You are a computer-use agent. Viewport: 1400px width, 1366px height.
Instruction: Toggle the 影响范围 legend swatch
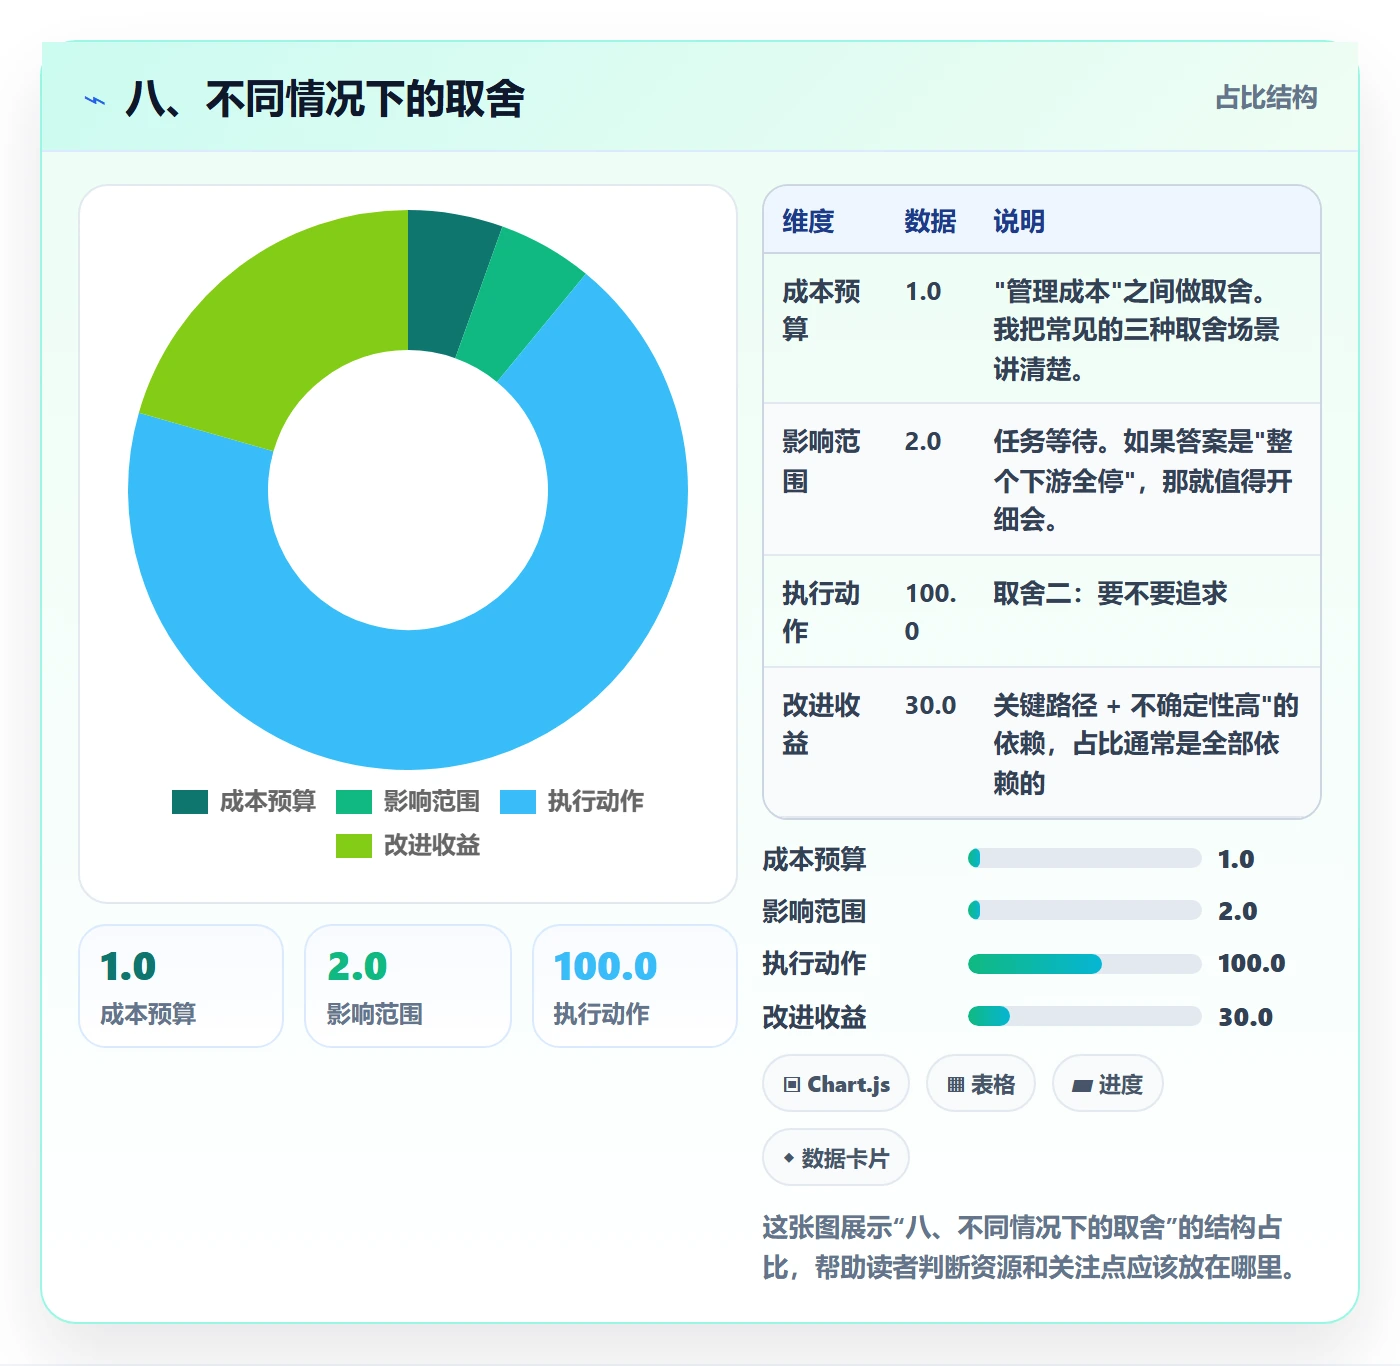click(354, 802)
